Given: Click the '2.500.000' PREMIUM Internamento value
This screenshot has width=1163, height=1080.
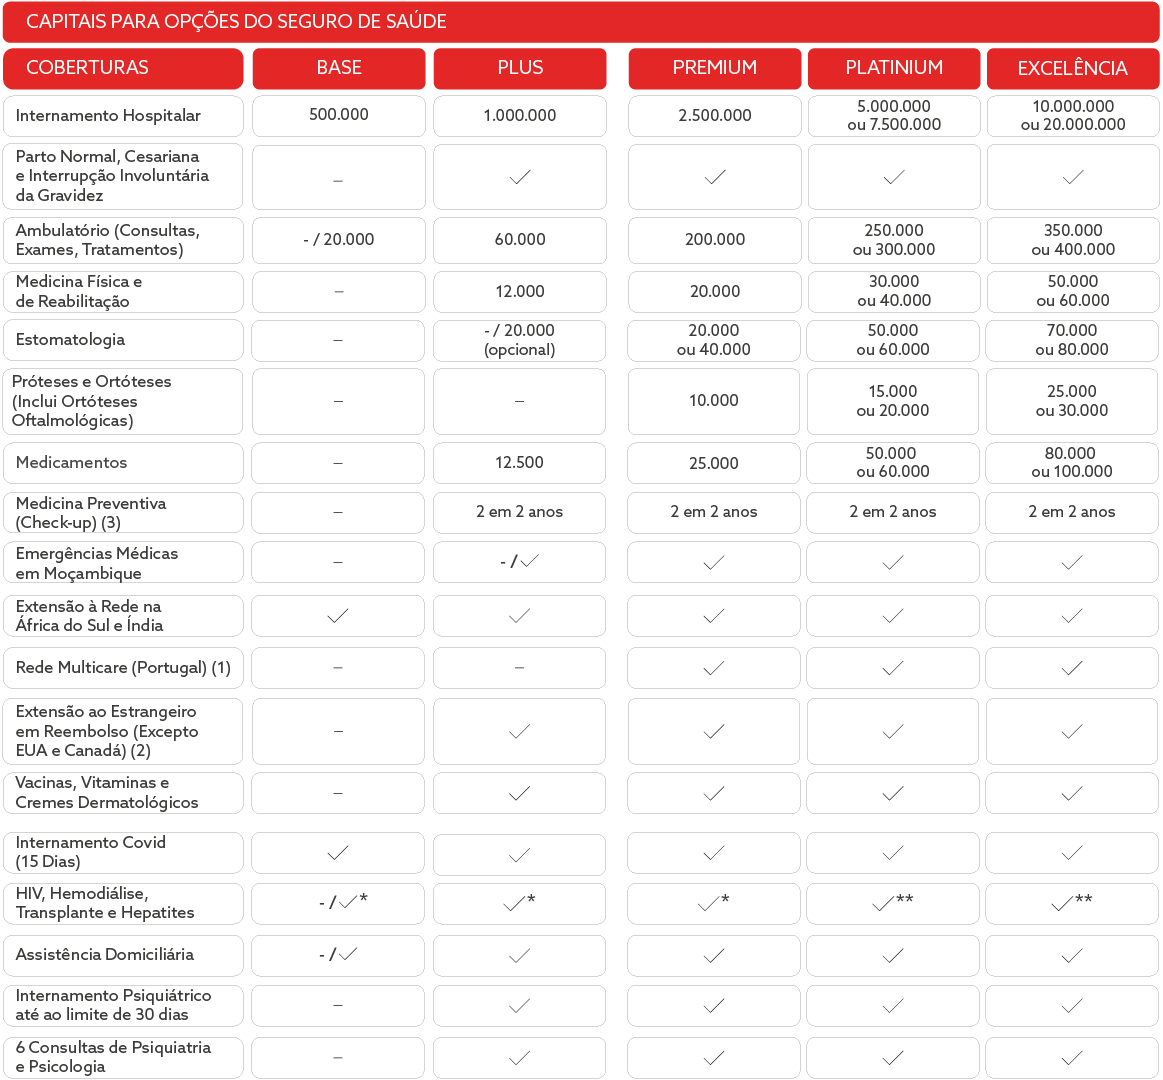Looking at the screenshot, I should 715,116.
